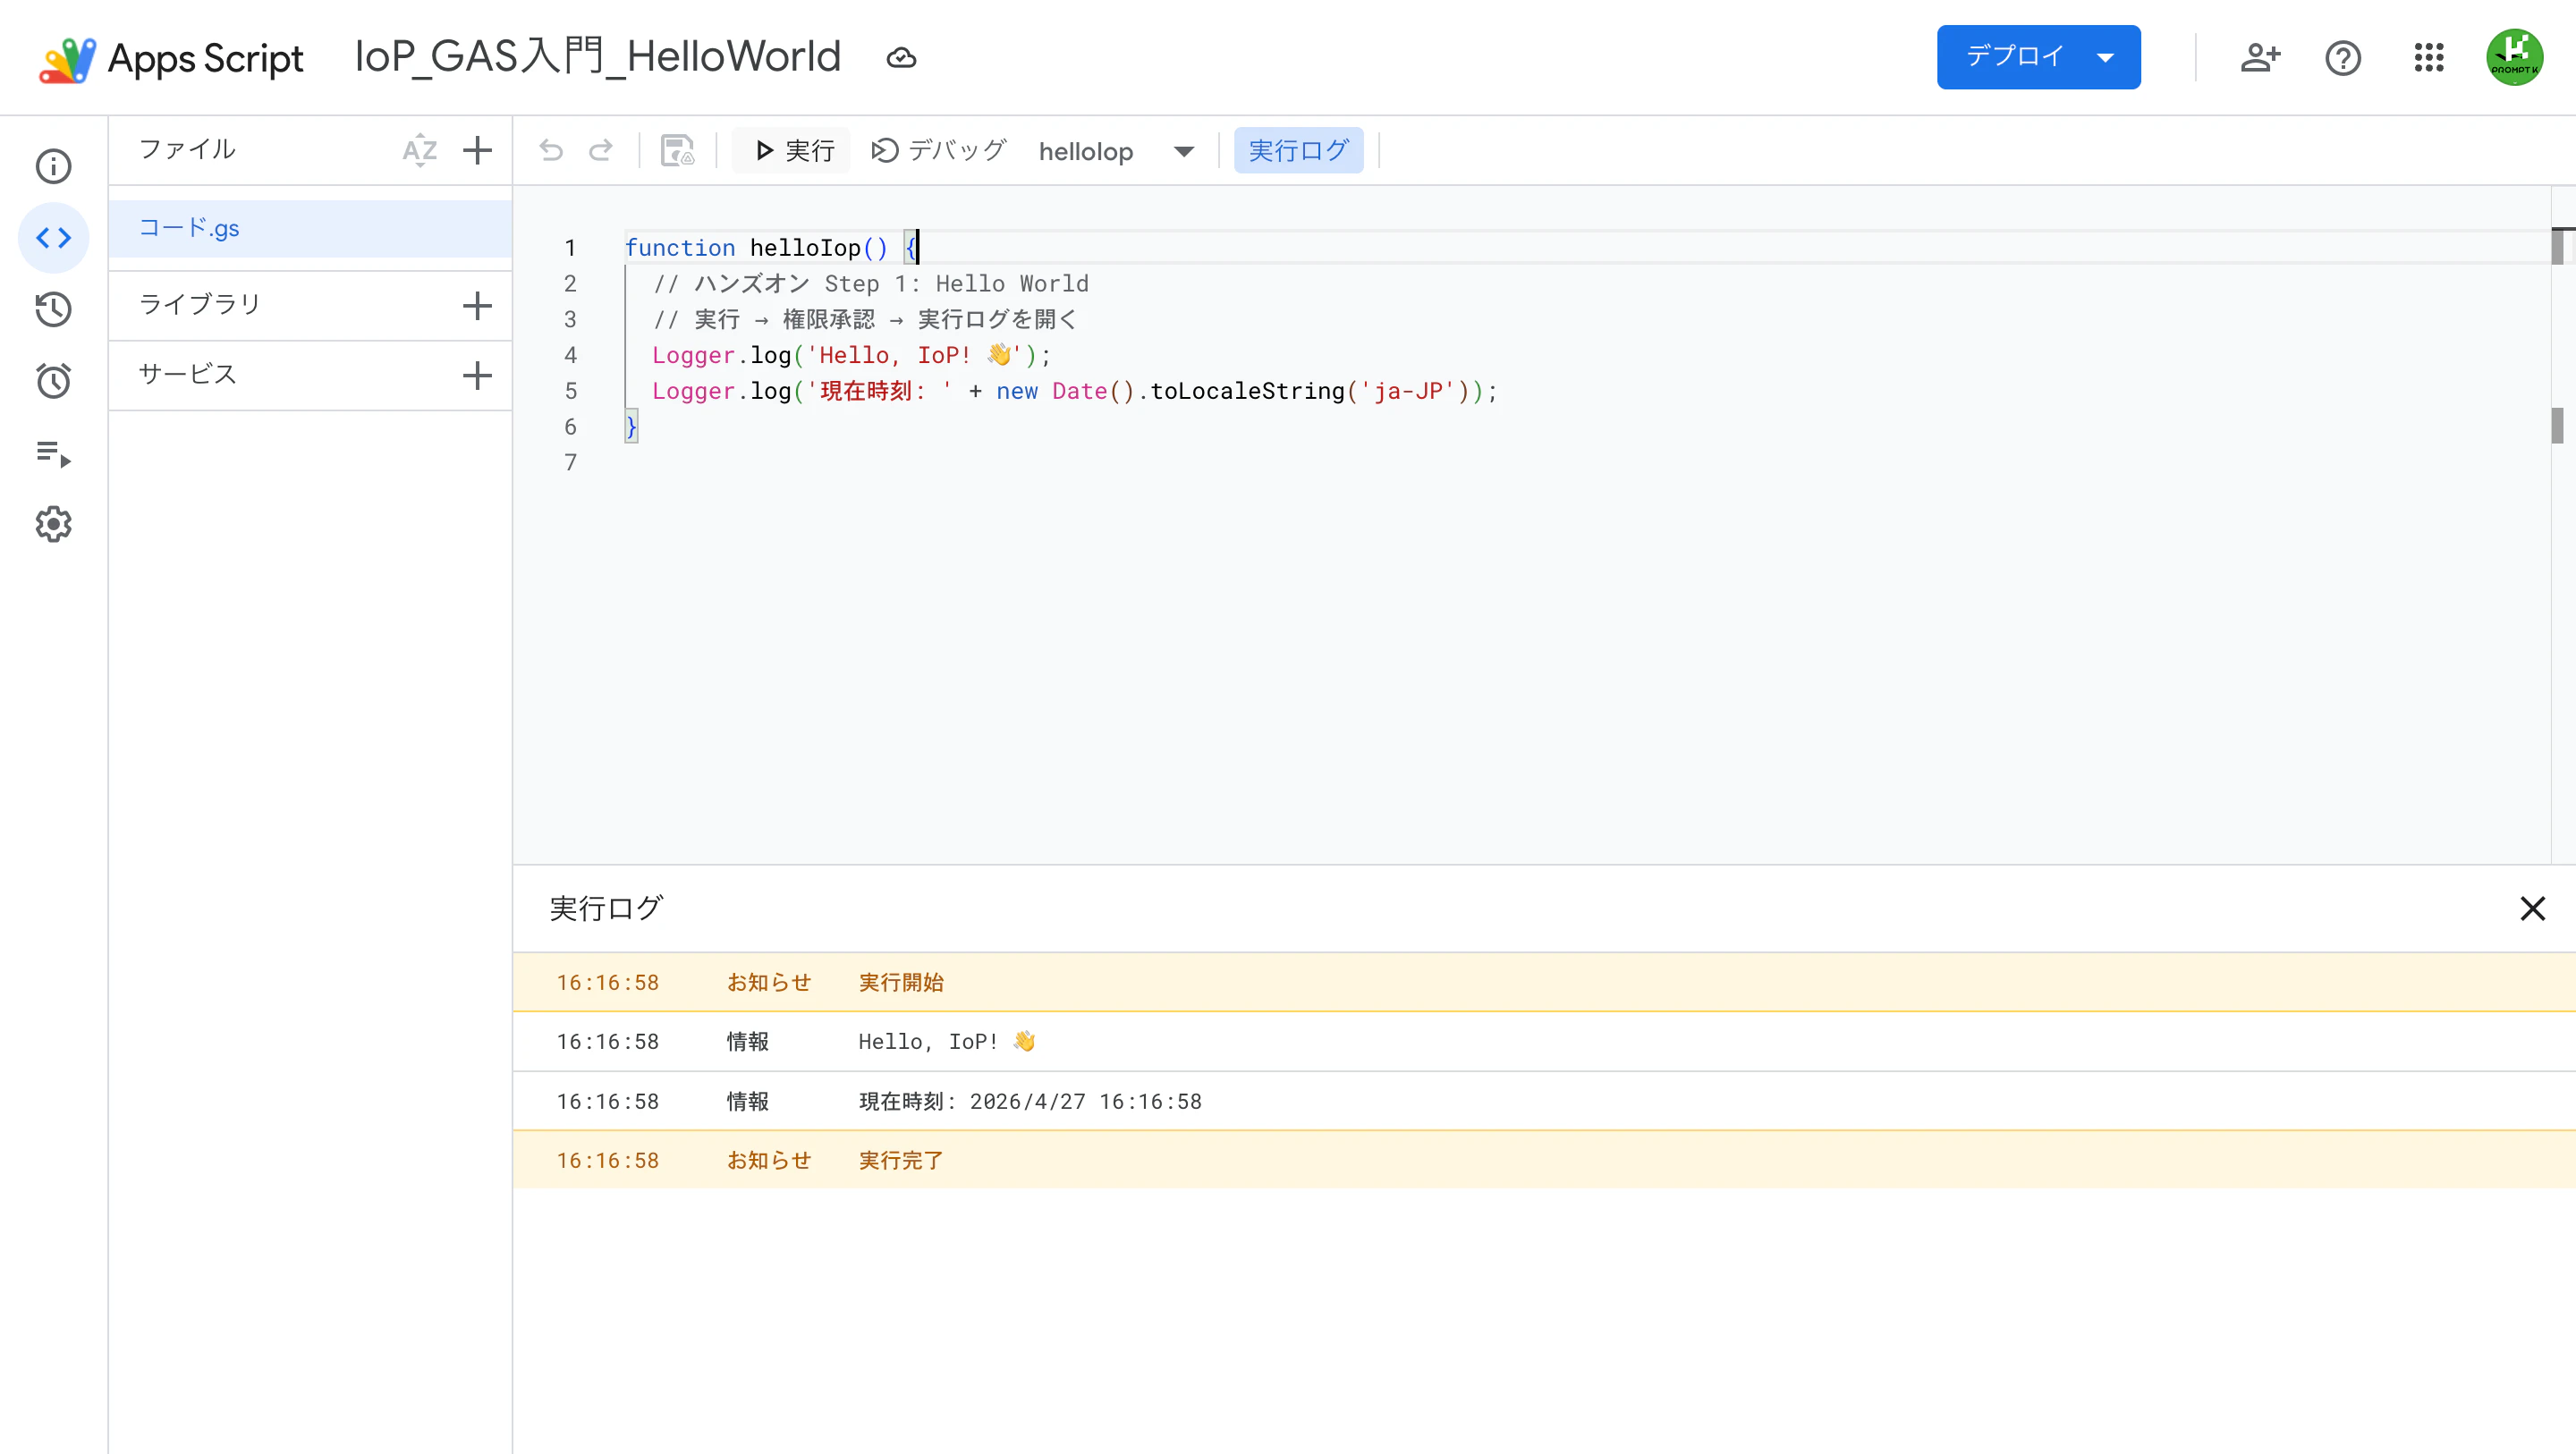Add a library with plus icon

pyautogui.click(x=477, y=305)
